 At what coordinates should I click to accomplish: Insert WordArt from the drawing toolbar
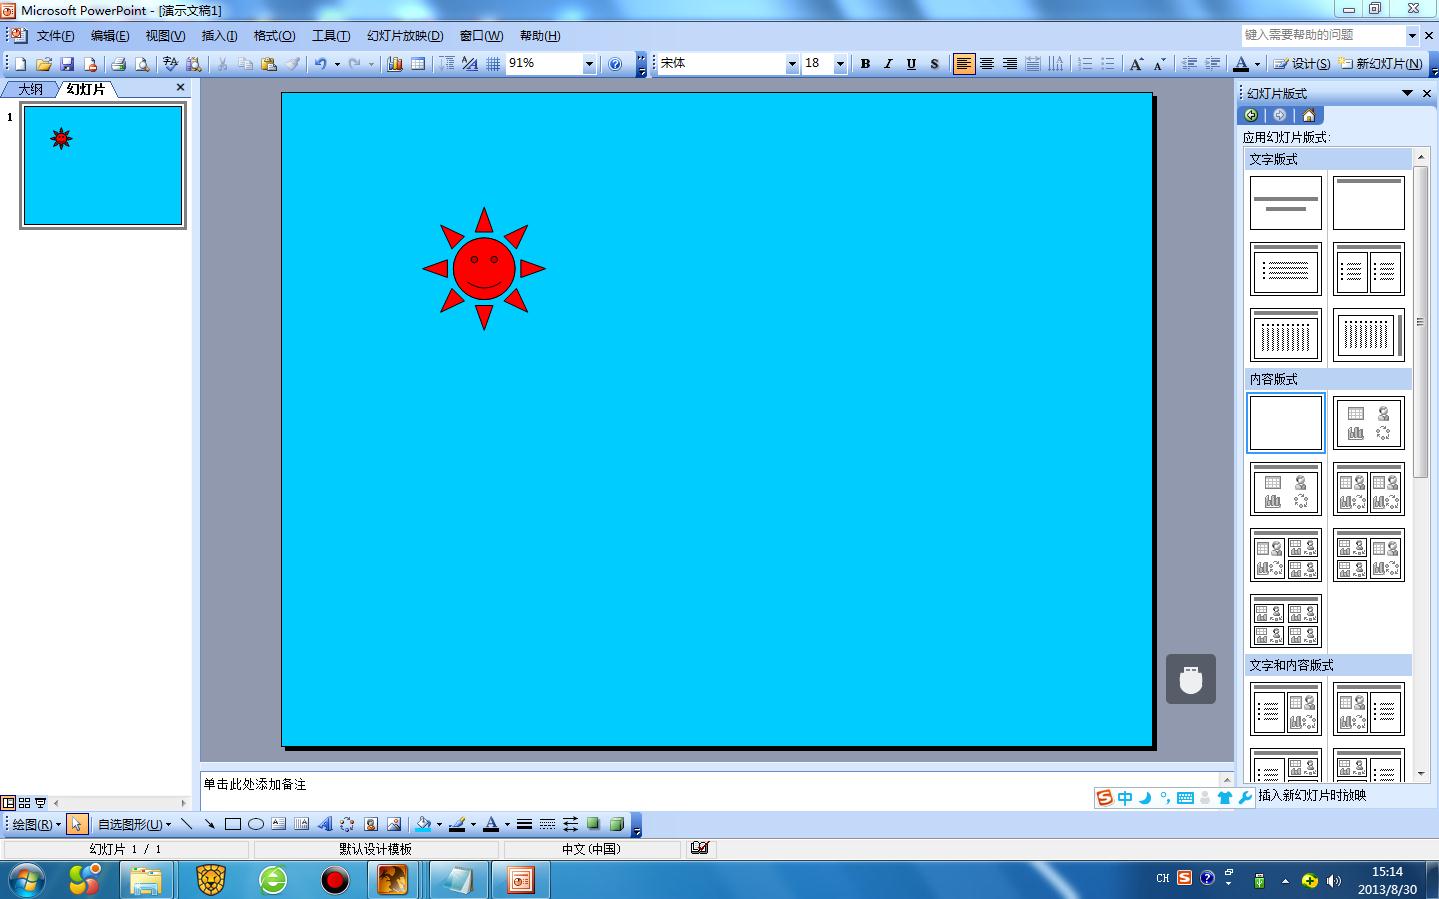click(x=325, y=824)
